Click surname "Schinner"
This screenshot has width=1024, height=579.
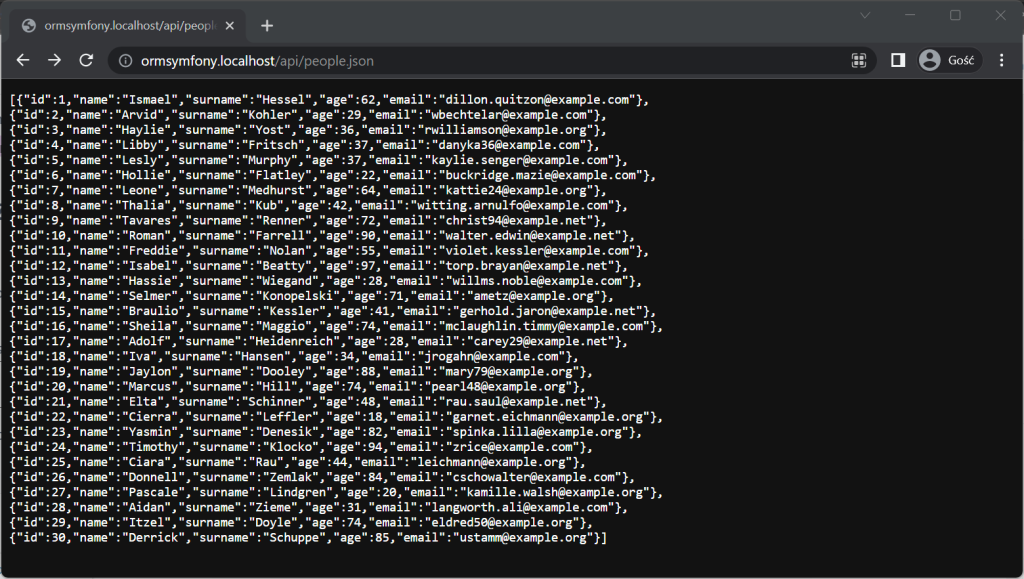tap(276, 400)
